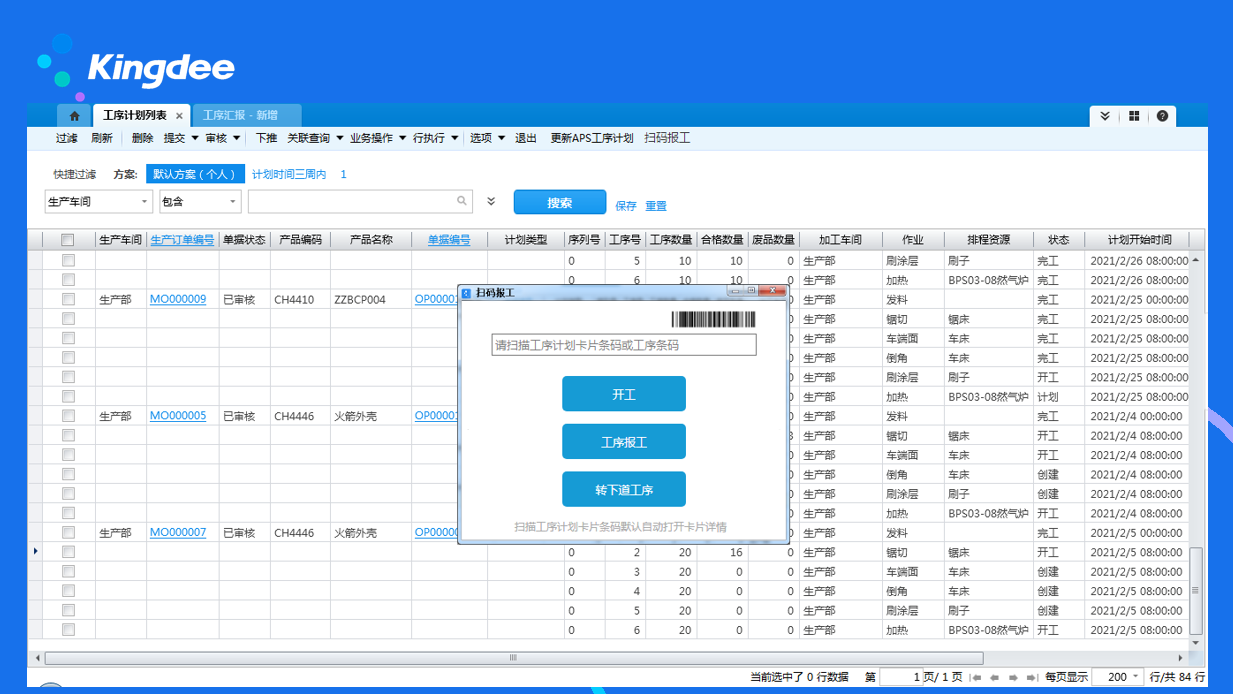Open the 业务操作 menu
1233x694 pixels.
(x=377, y=138)
